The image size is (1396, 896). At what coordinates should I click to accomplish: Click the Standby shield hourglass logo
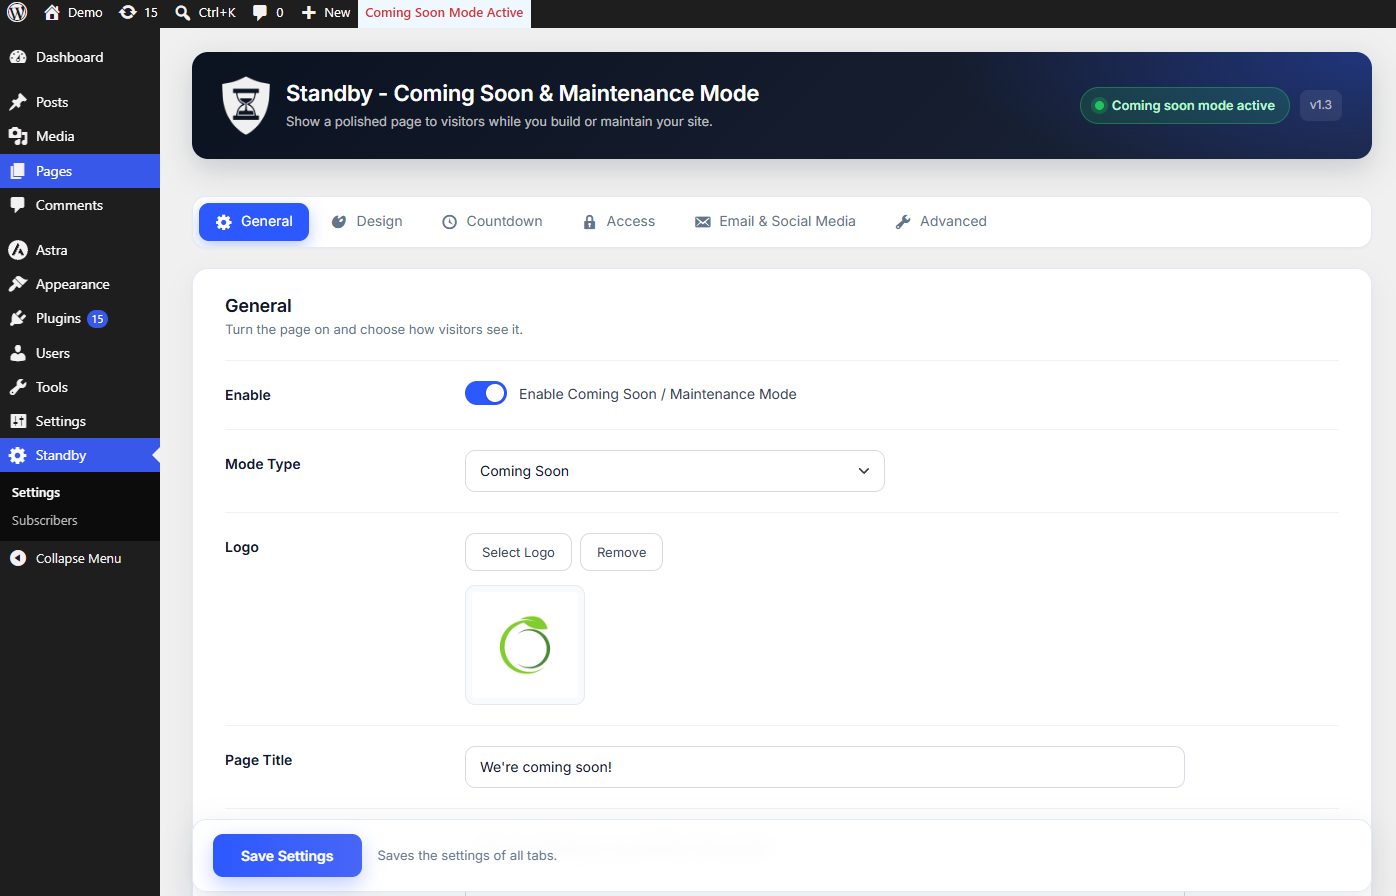[245, 105]
